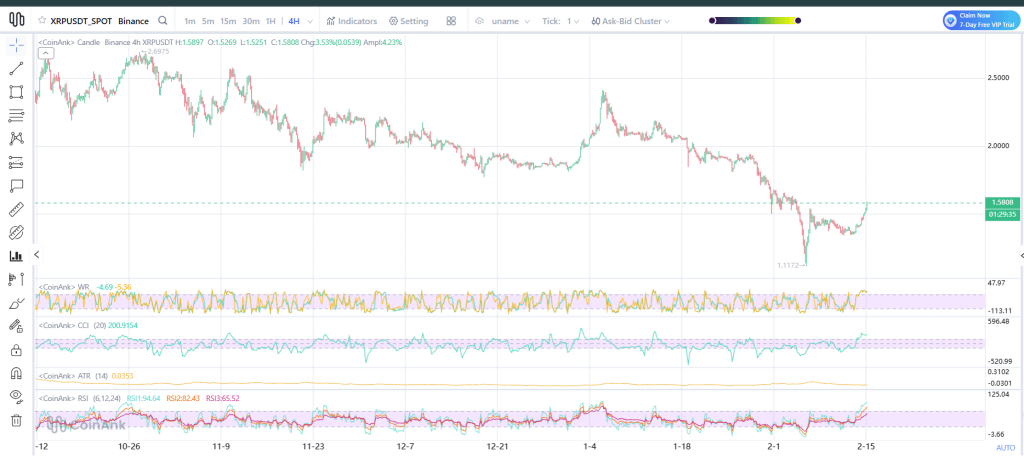
Task: Delete drawings with the trash icon
Action: (x=16, y=420)
